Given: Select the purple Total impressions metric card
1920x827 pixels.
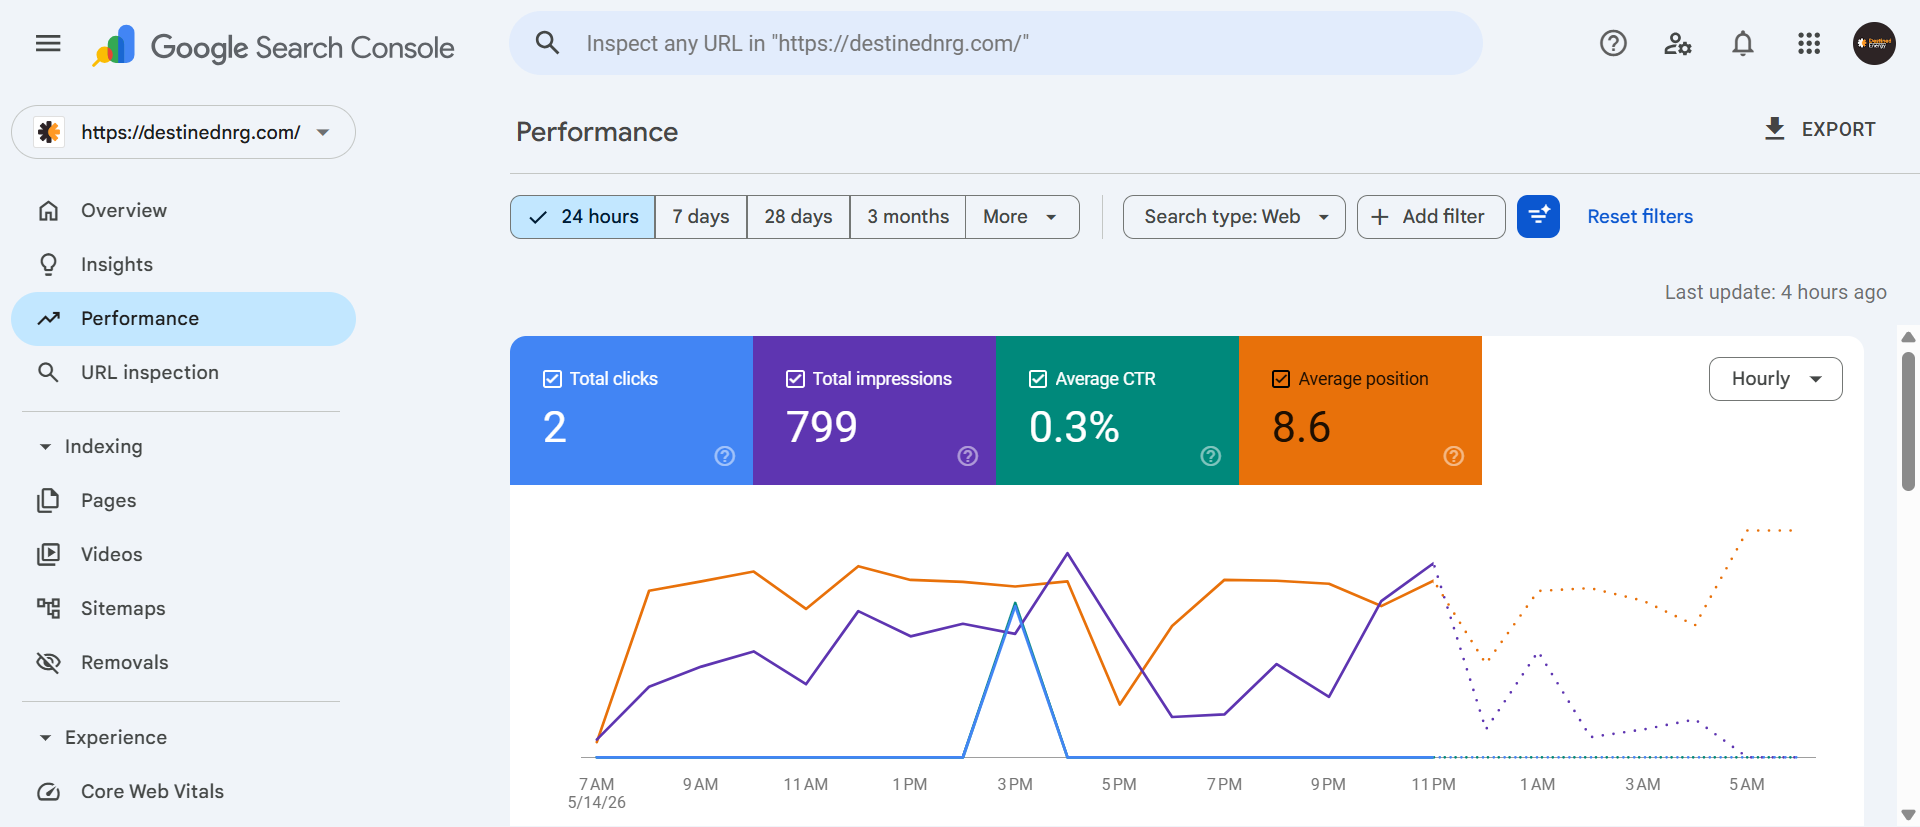Looking at the screenshot, I should coord(874,410).
